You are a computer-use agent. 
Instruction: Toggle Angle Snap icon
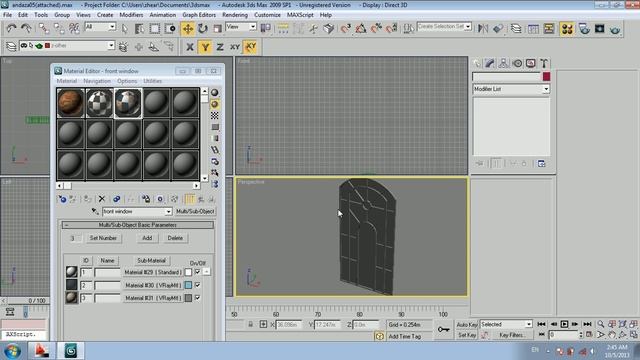[361, 28]
